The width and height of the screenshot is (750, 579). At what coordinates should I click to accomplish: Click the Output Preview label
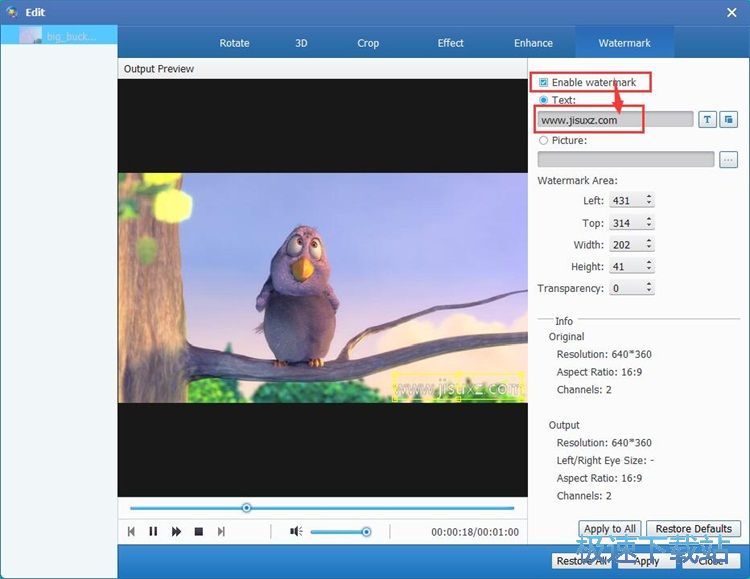(x=159, y=69)
